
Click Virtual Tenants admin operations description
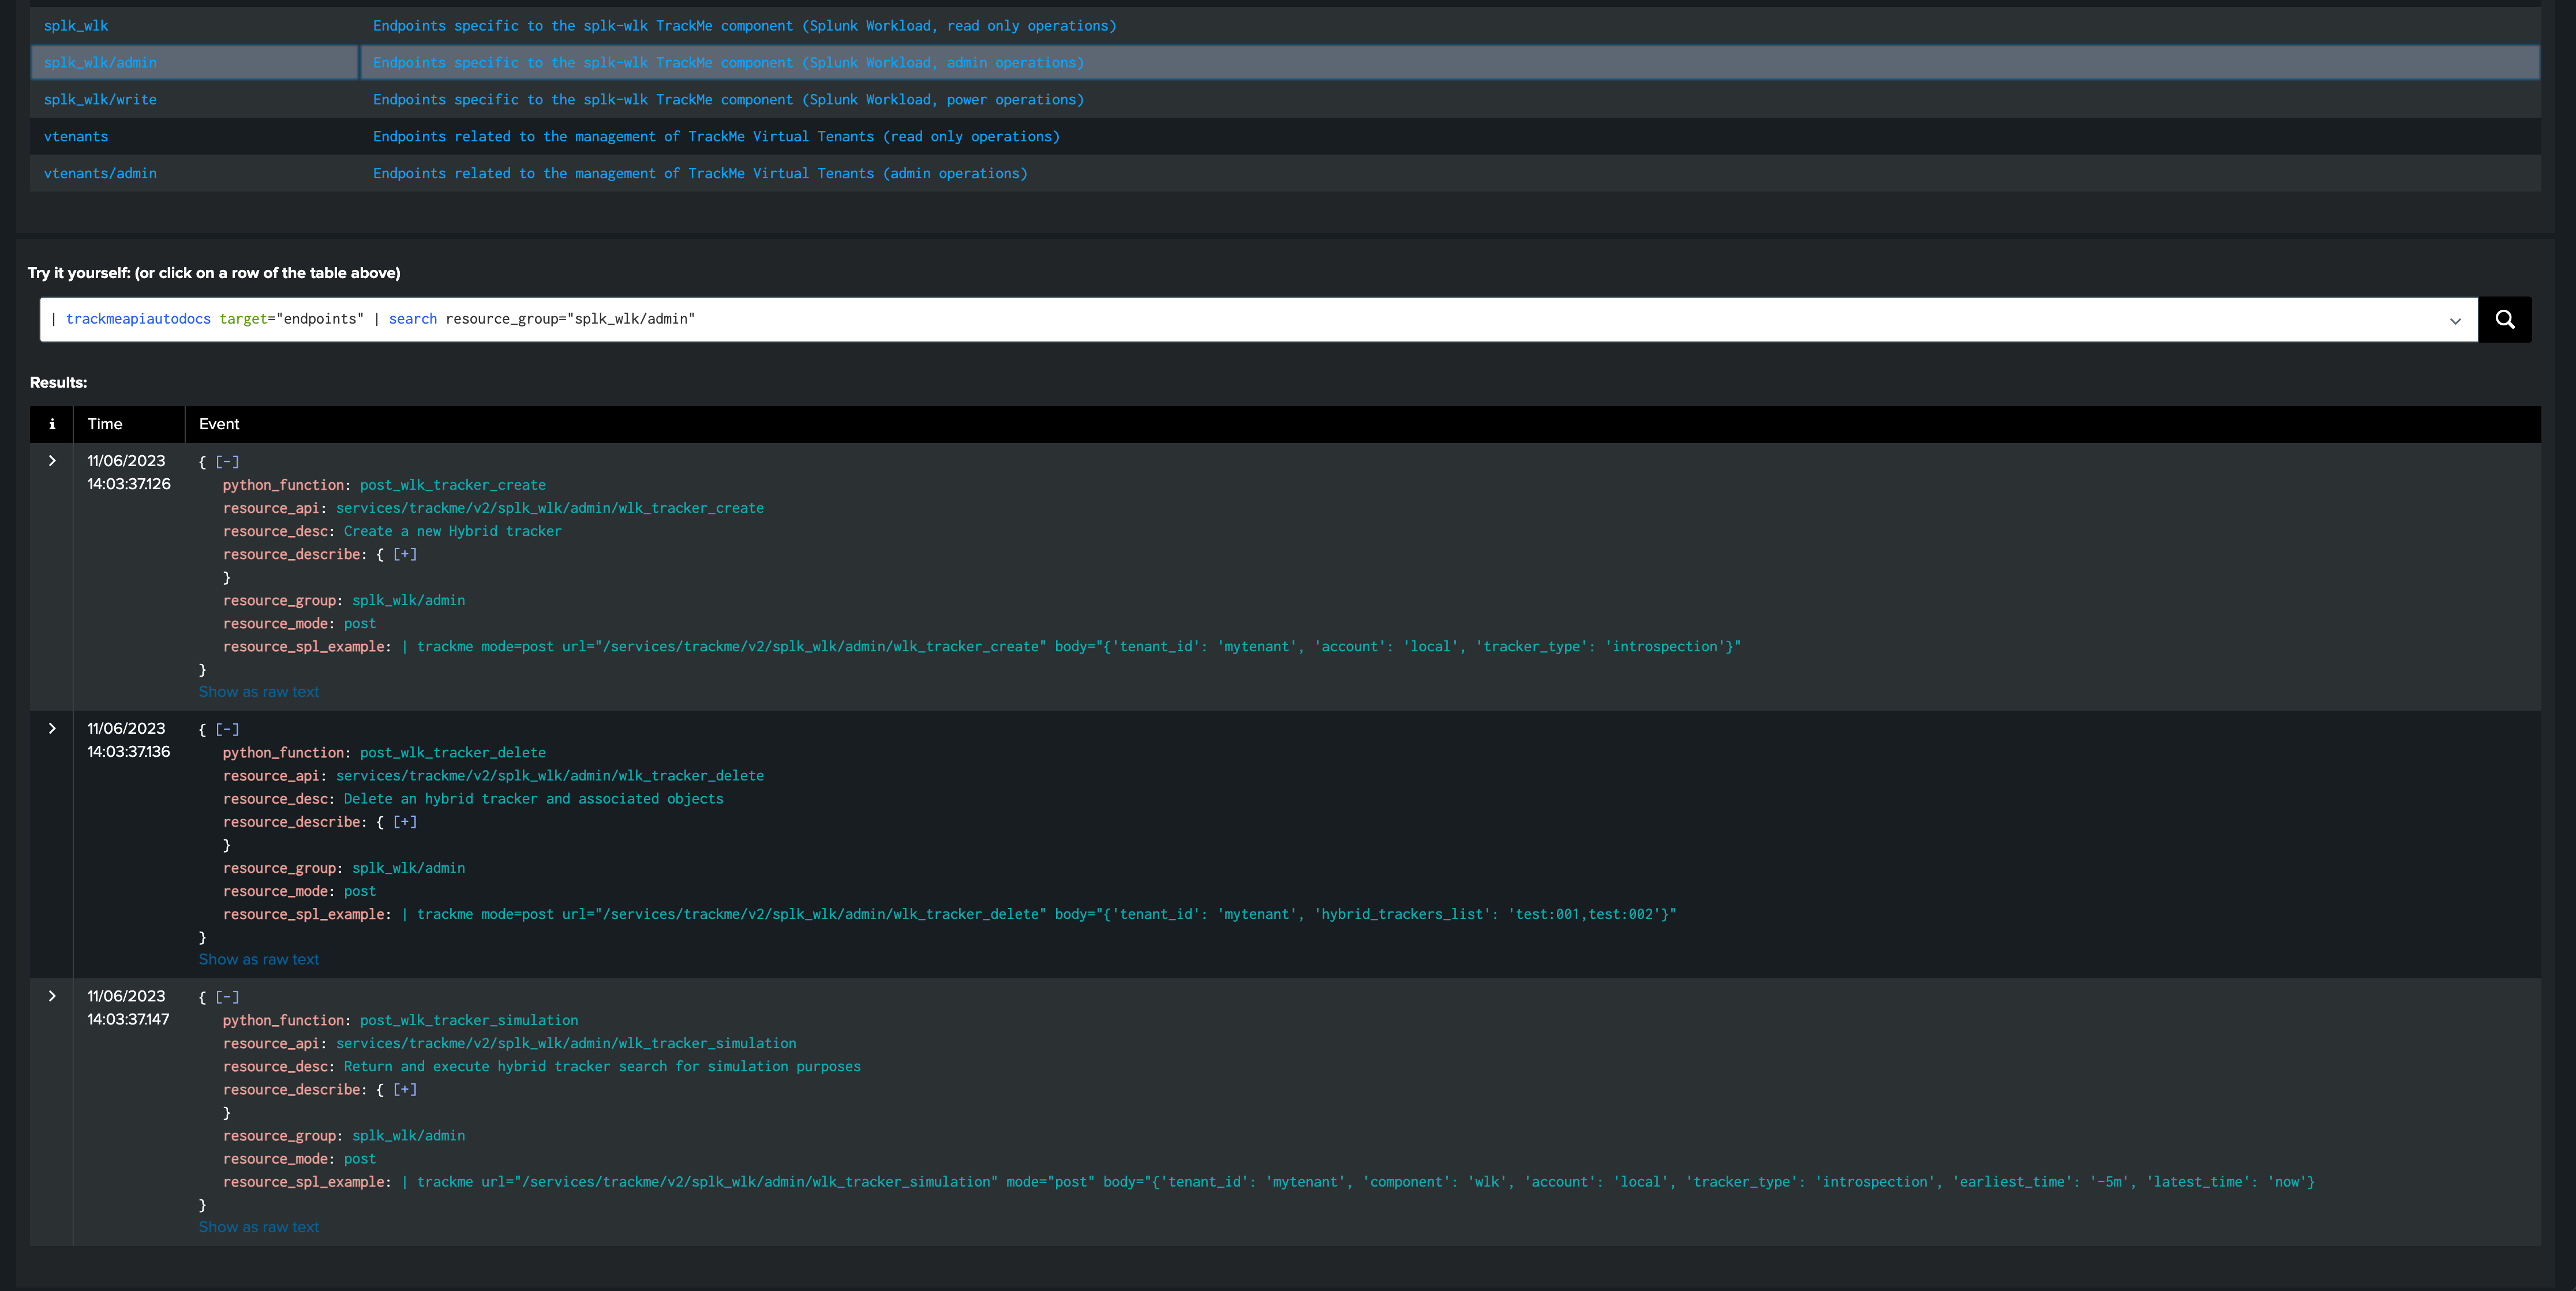pyautogui.click(x=700, y=174)
